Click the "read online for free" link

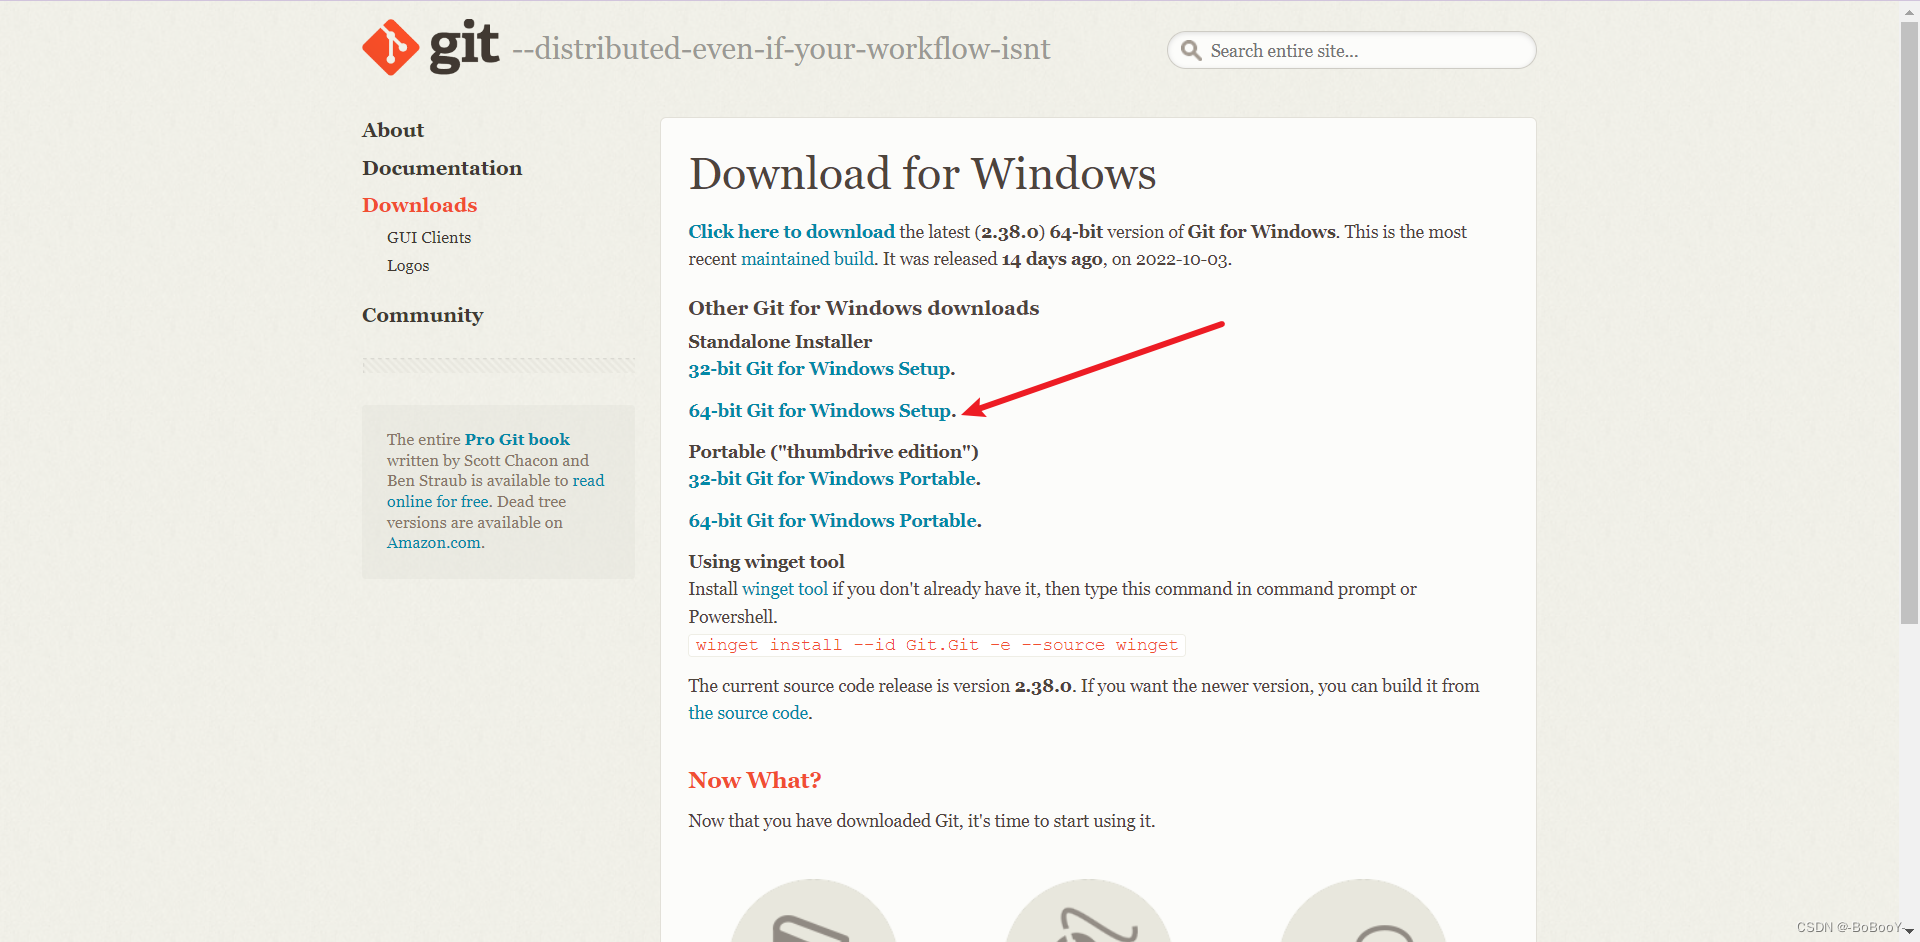pos(496,491)
